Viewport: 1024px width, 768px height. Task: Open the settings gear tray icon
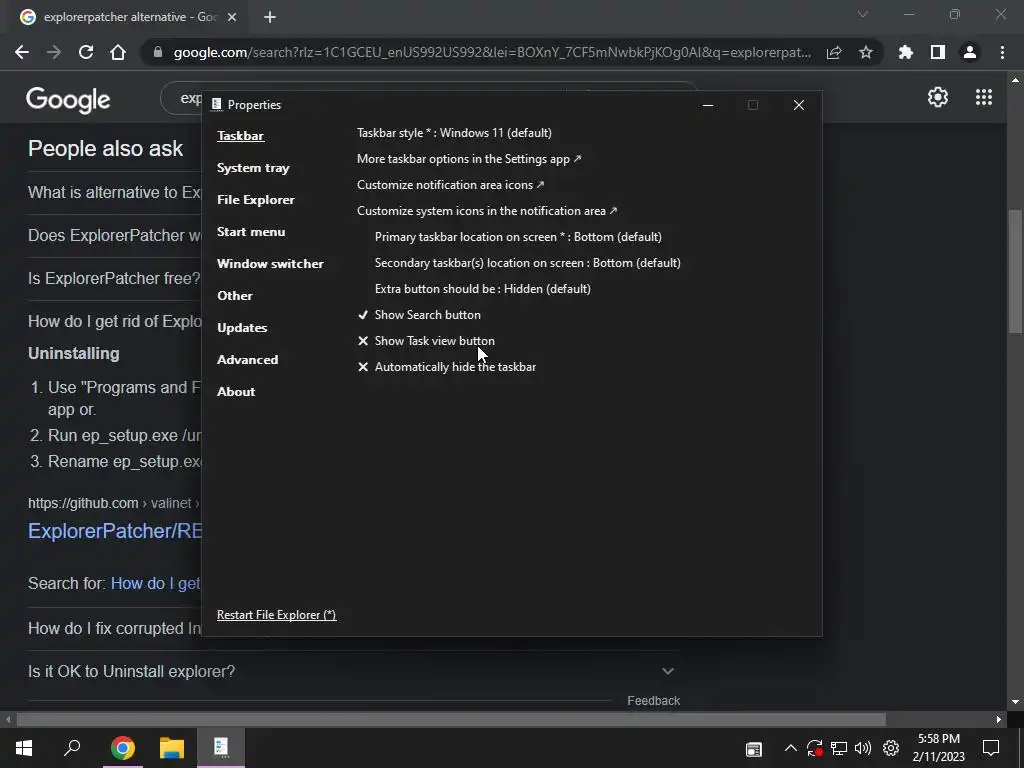click(x=891, y=748)
